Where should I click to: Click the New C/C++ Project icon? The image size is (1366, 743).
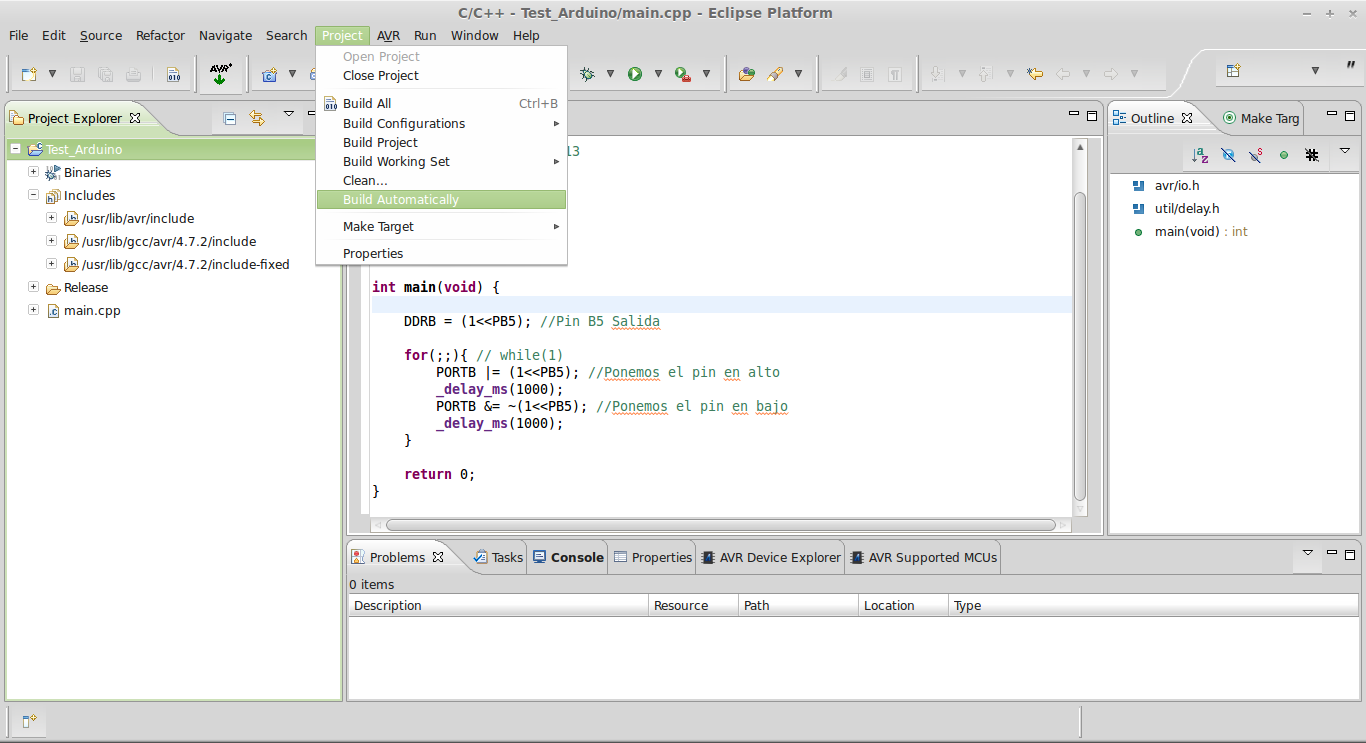pos(270,74)
